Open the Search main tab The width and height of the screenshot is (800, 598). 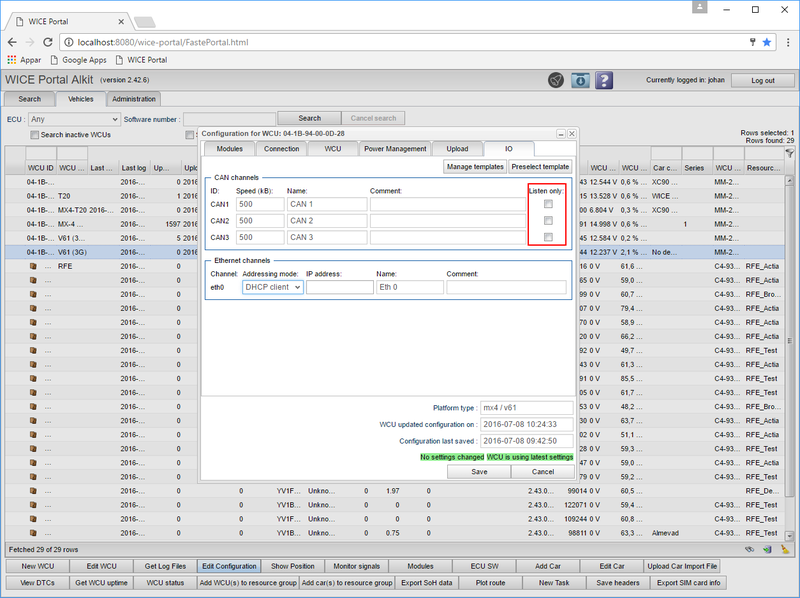click(30, 99)
